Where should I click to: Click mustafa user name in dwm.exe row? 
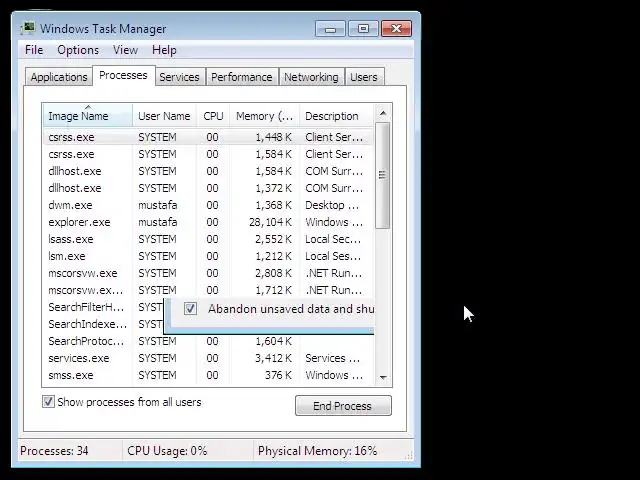pos(158,205)
